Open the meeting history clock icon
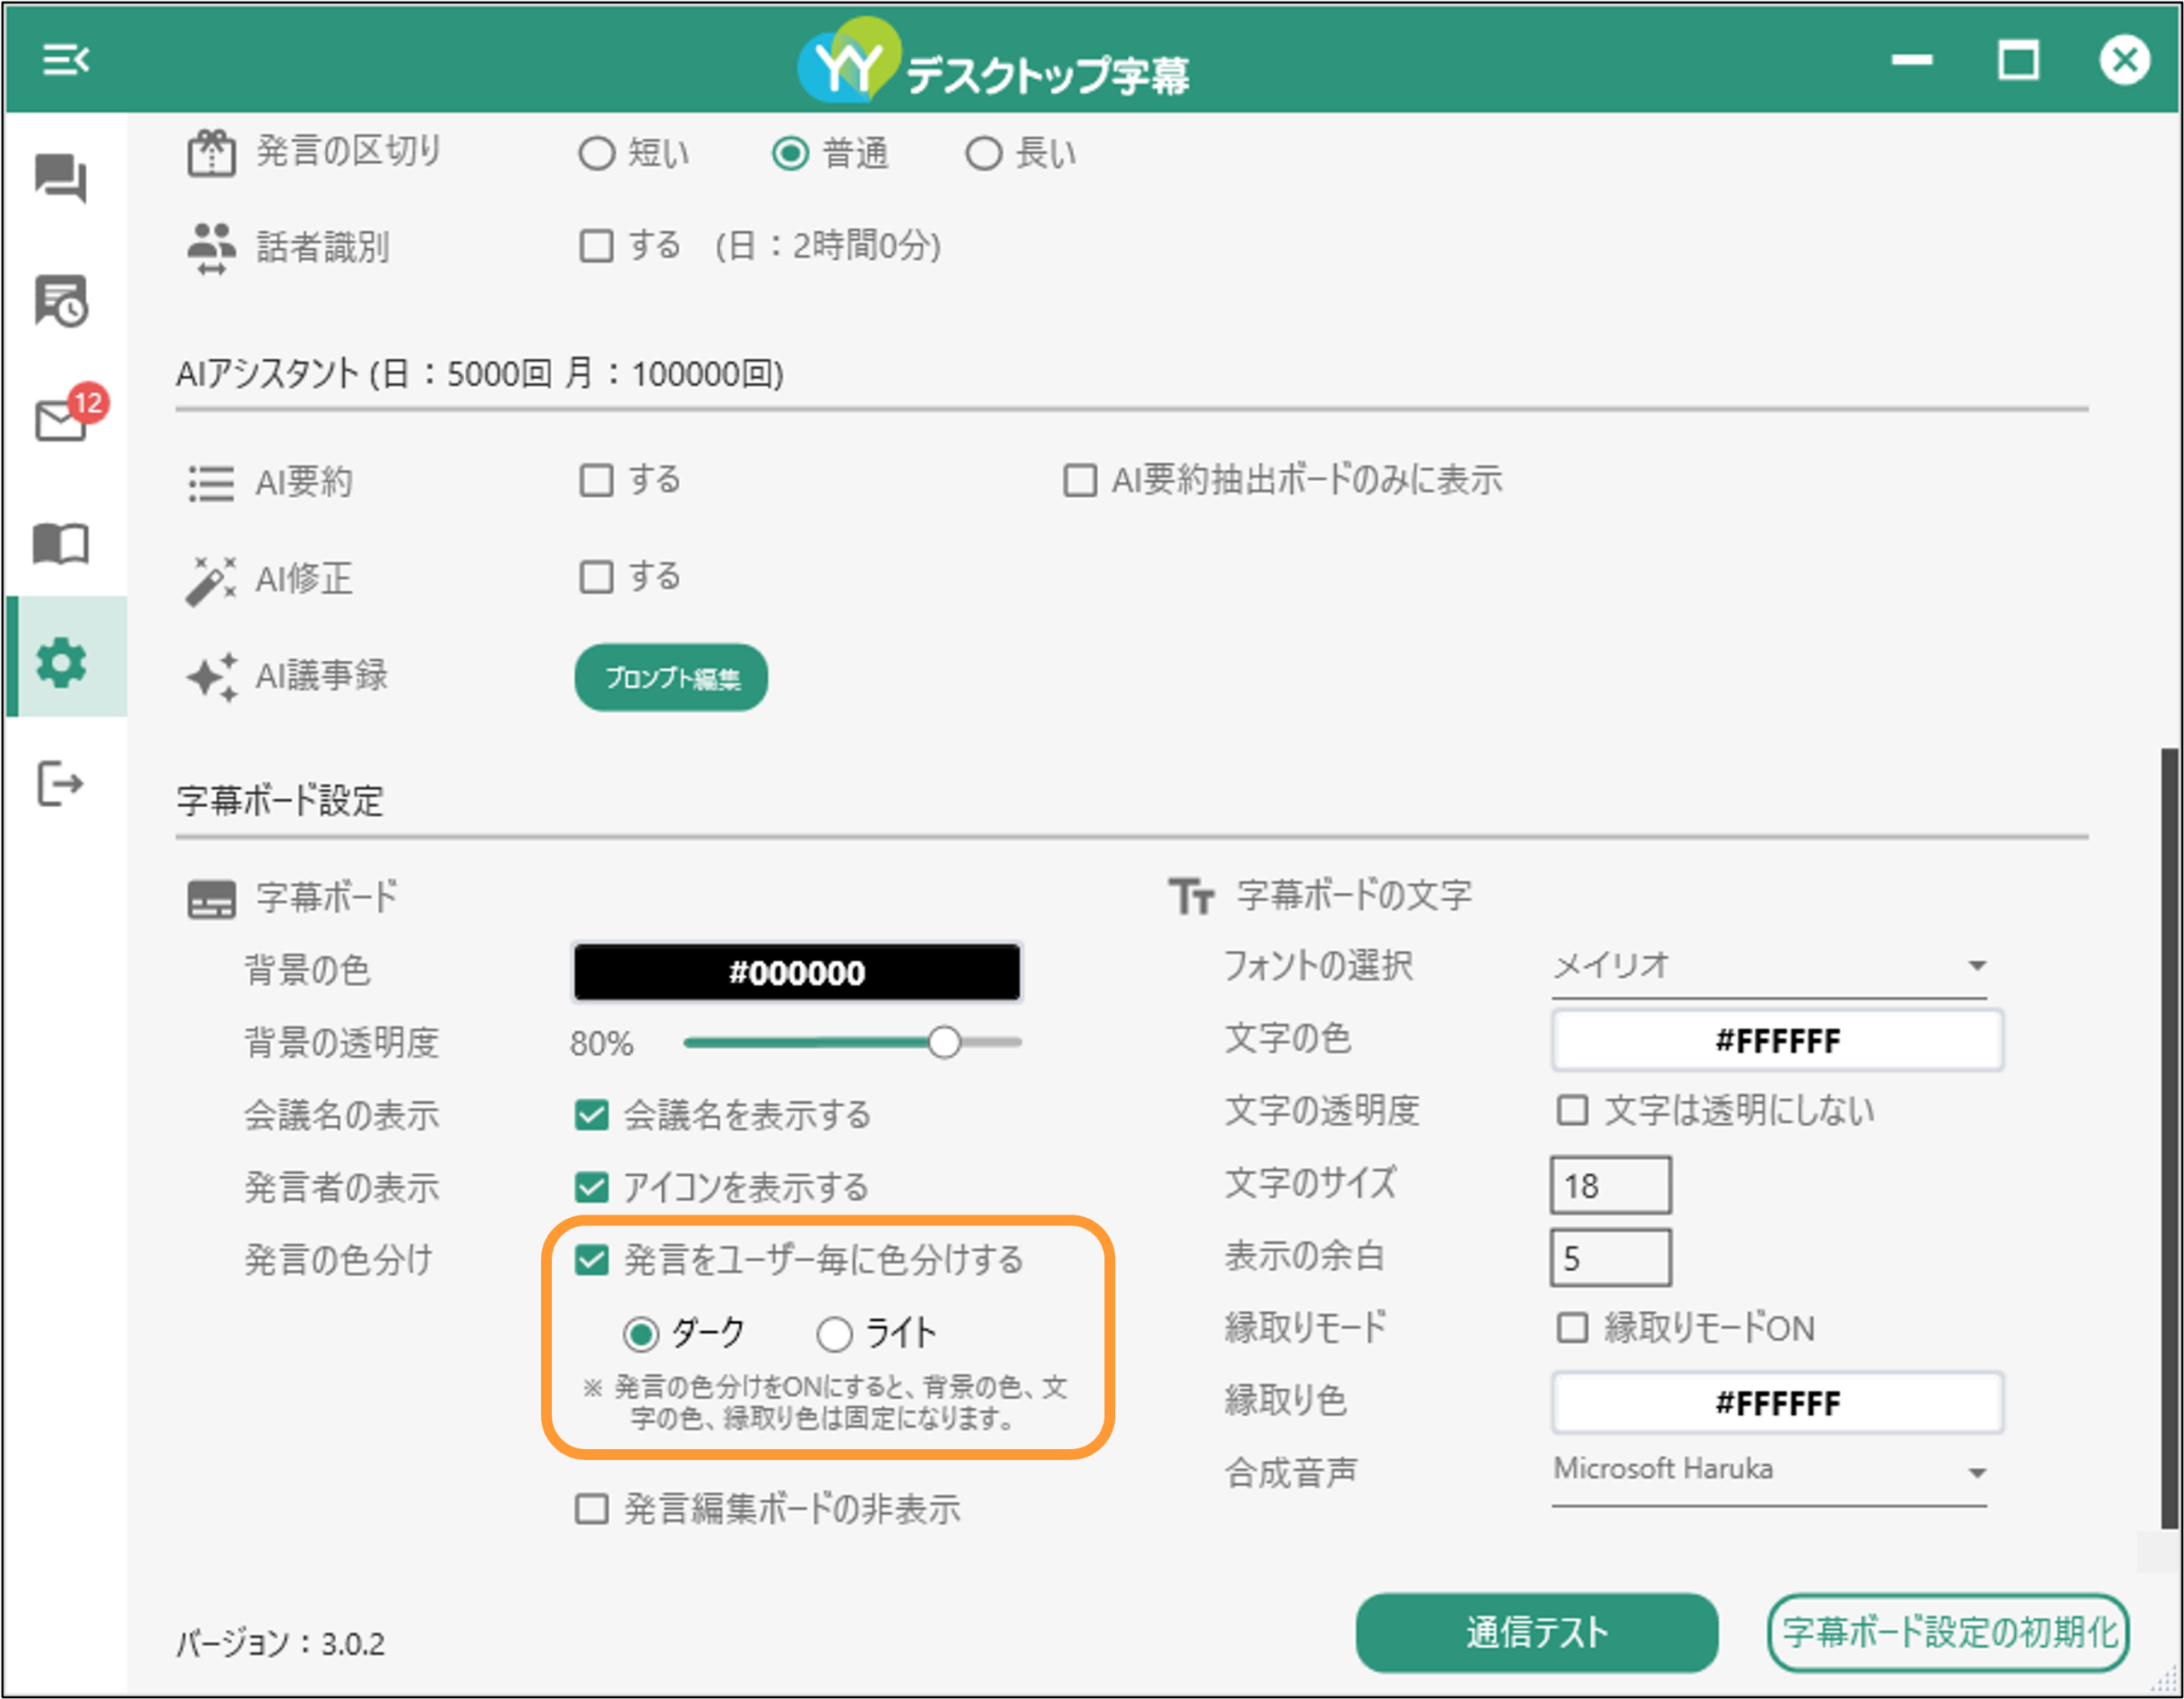The width and height of the screenshot is (2184, 1699). tap(61, 301)
